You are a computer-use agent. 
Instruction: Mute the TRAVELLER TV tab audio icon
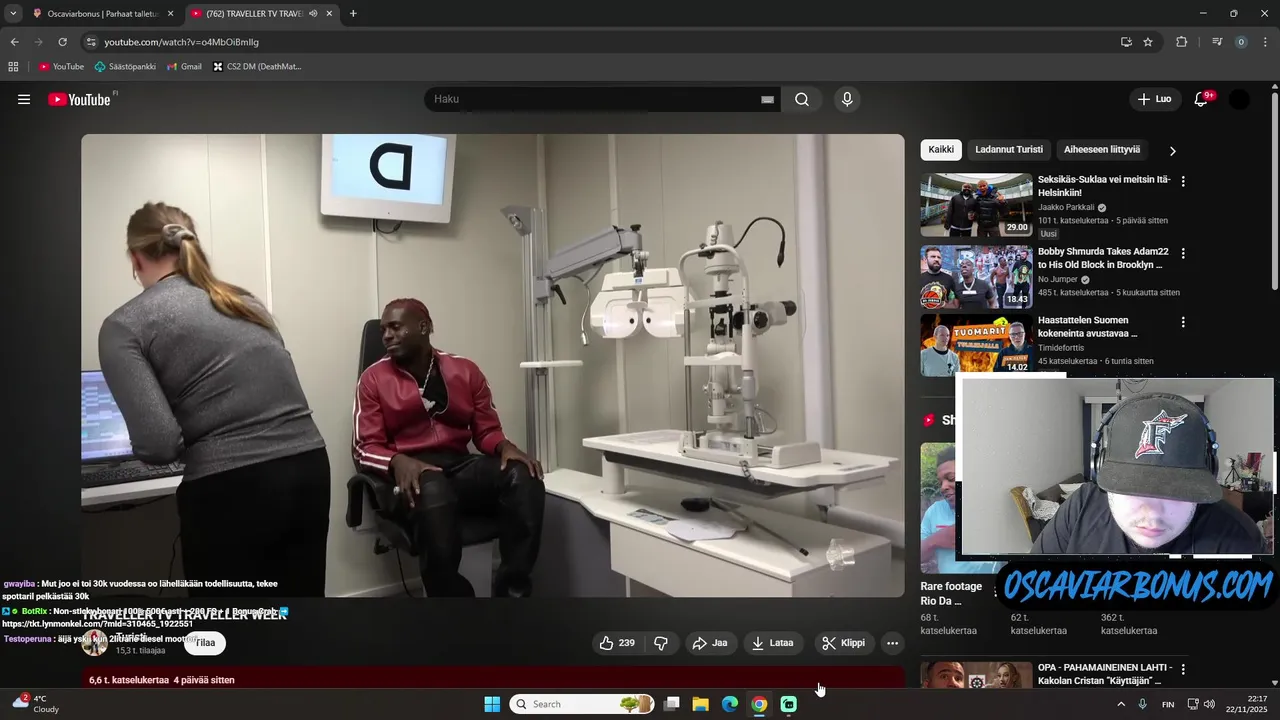point(313,14)
